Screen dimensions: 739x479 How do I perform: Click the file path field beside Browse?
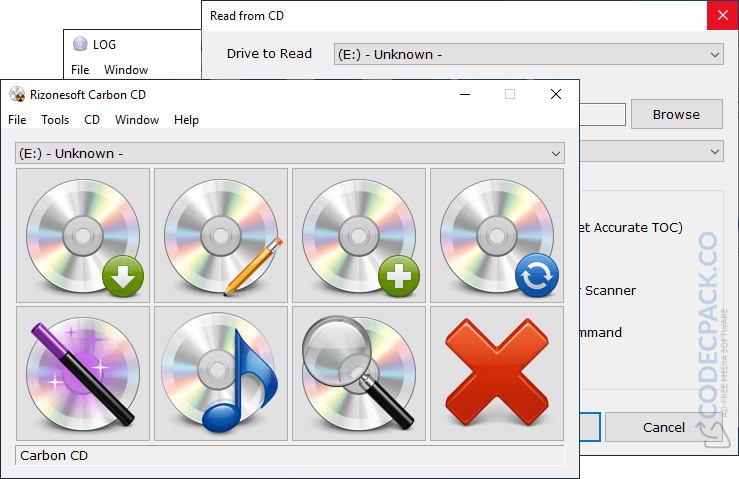[x=602, y=114]
